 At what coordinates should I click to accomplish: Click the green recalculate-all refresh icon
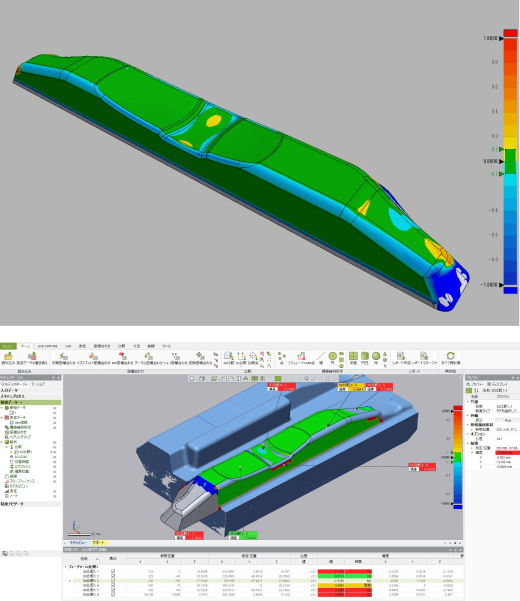(451, 356)
